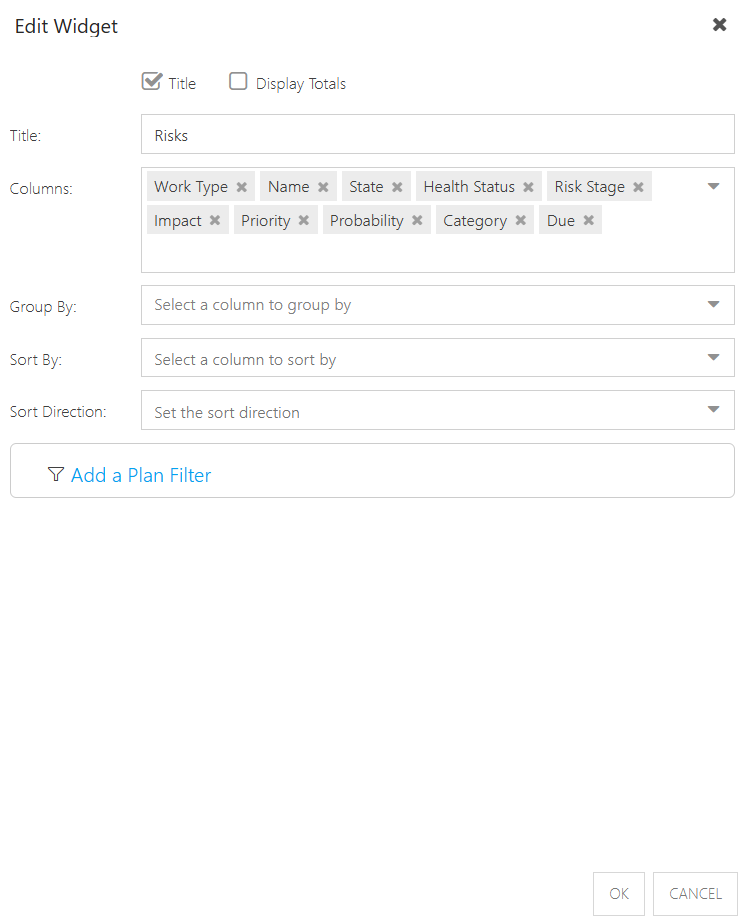
Task: Remove the Work Type column tag
Action: click(x=241, y=187)
